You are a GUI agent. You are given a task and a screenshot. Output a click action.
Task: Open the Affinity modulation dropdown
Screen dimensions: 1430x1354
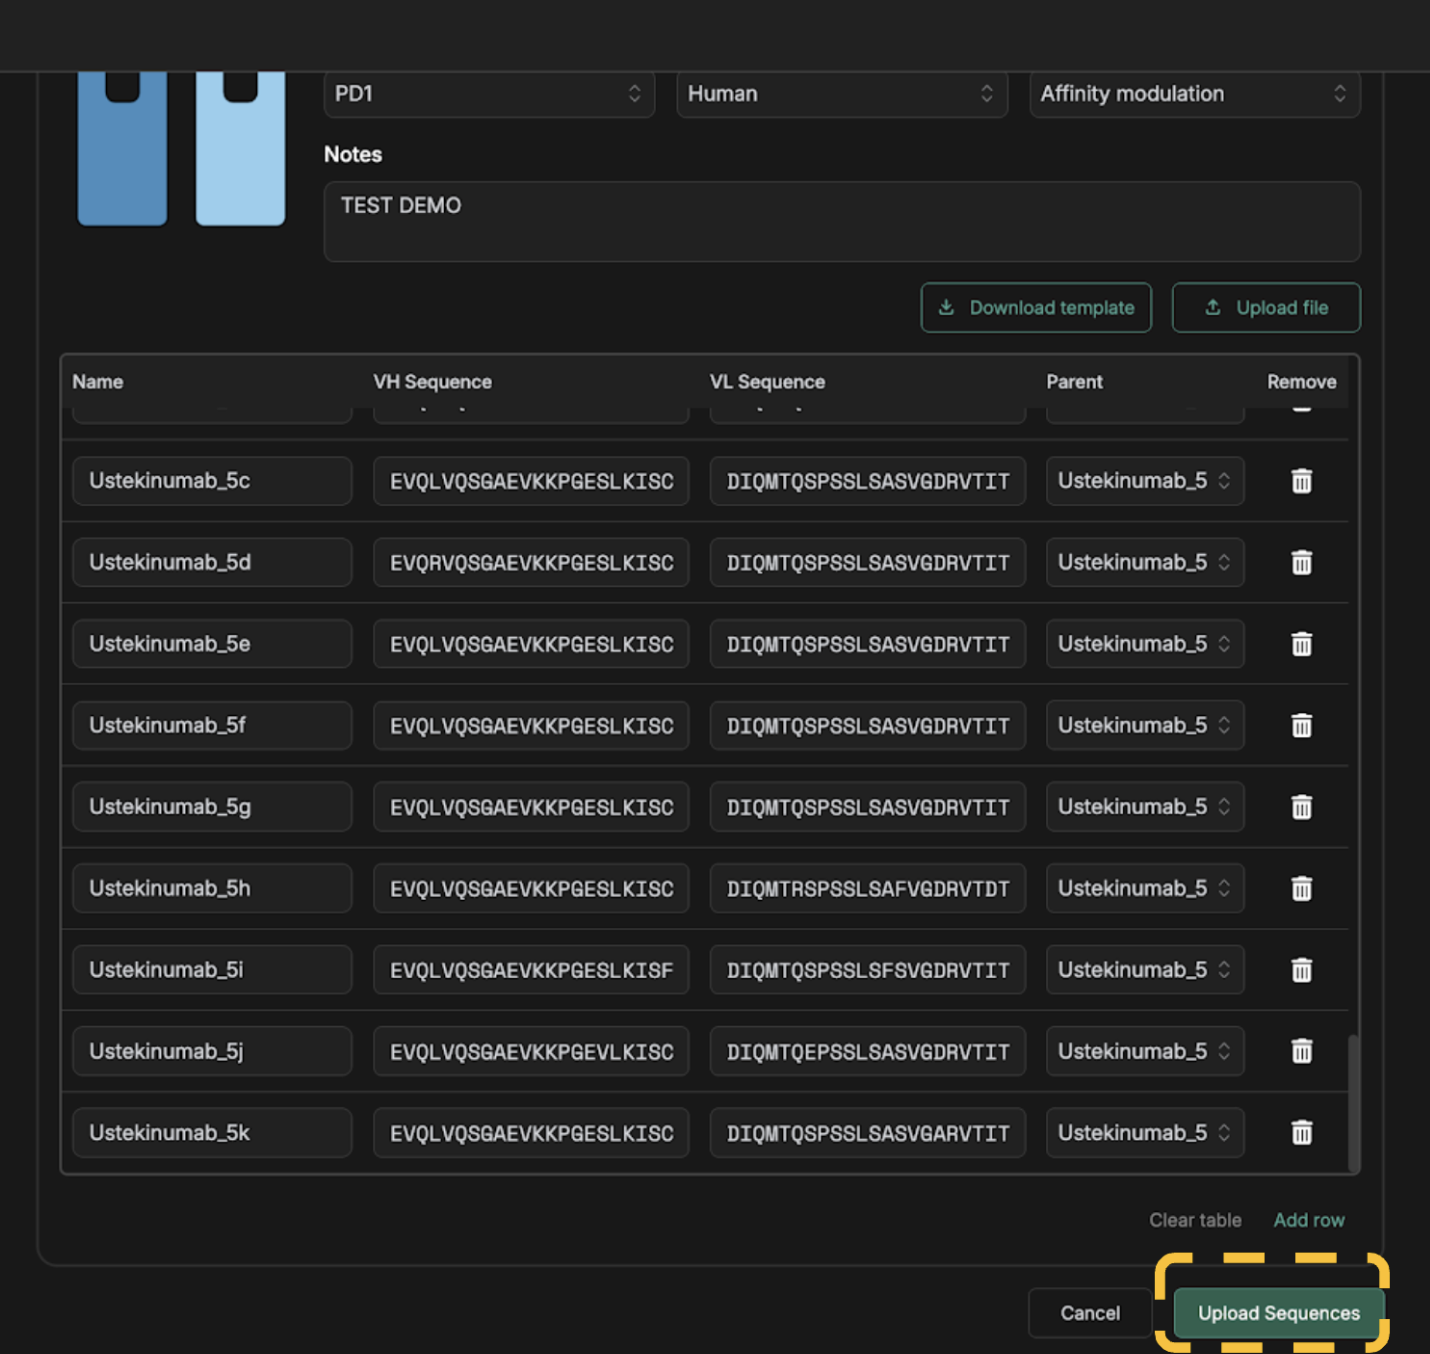1194,94
